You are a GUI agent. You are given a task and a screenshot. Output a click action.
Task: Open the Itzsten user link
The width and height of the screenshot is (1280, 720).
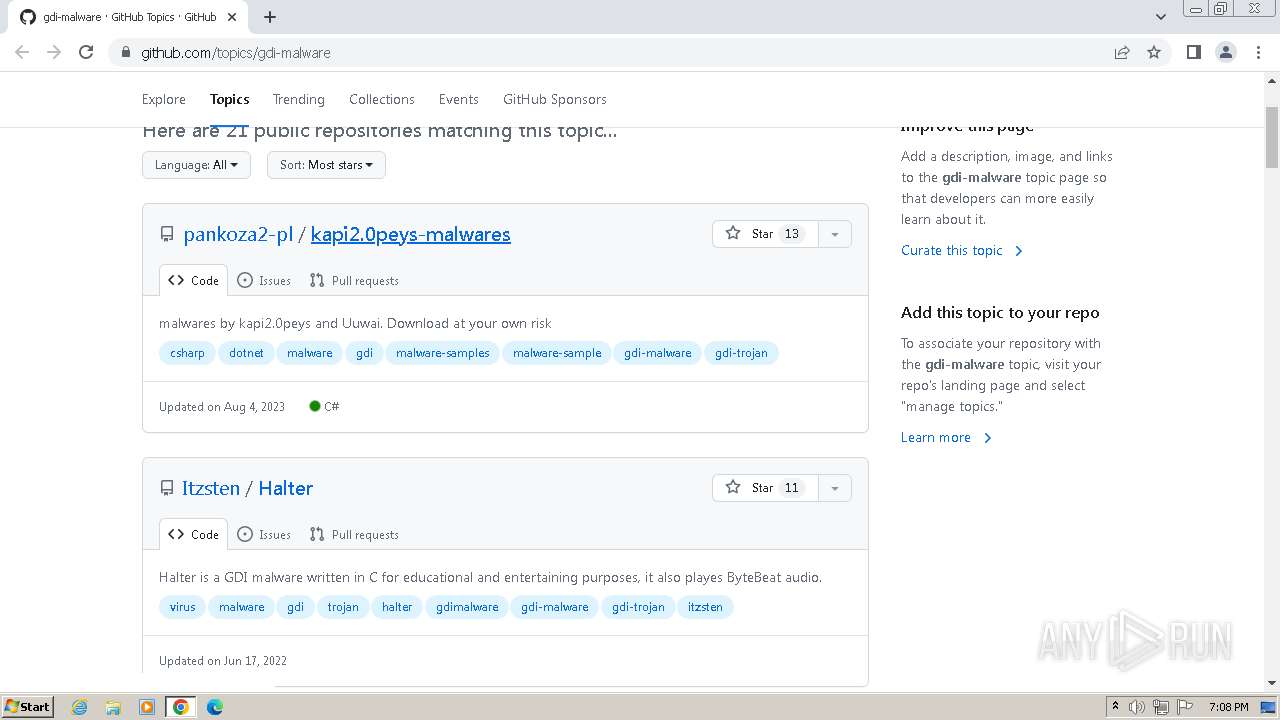(x=211, y=488)
